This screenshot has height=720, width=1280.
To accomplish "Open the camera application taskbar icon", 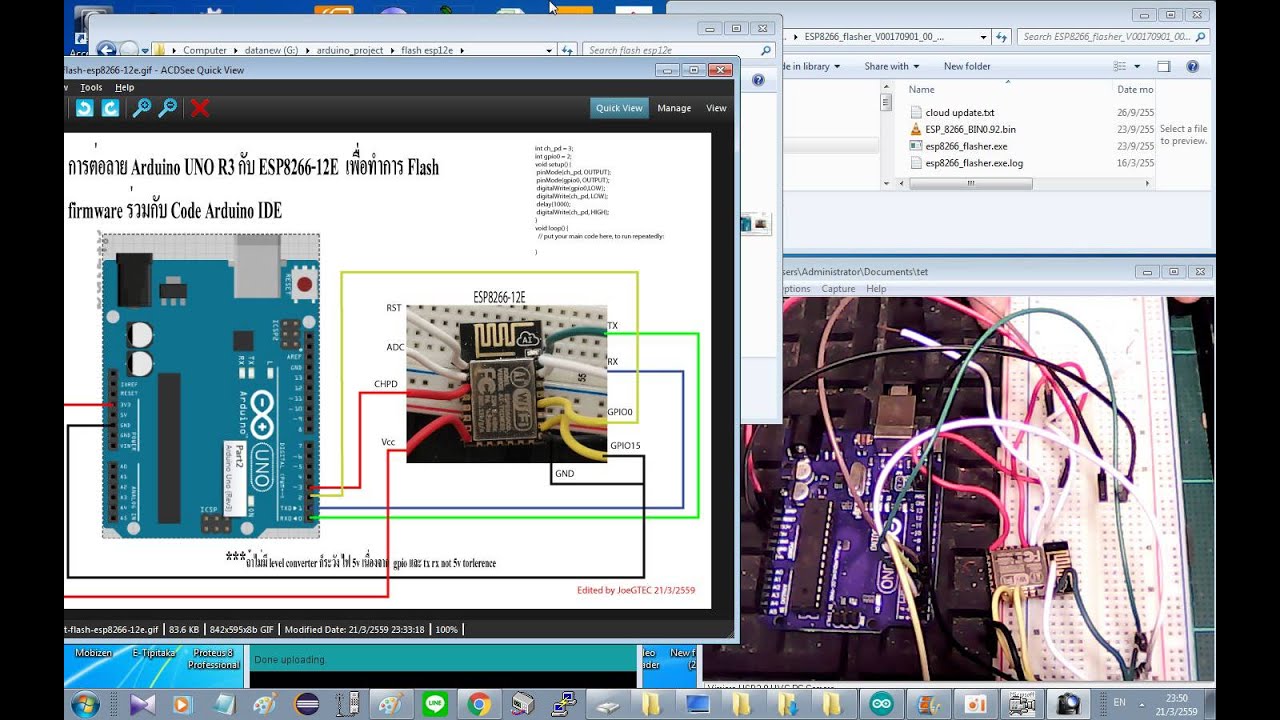I will (1069, 704).
